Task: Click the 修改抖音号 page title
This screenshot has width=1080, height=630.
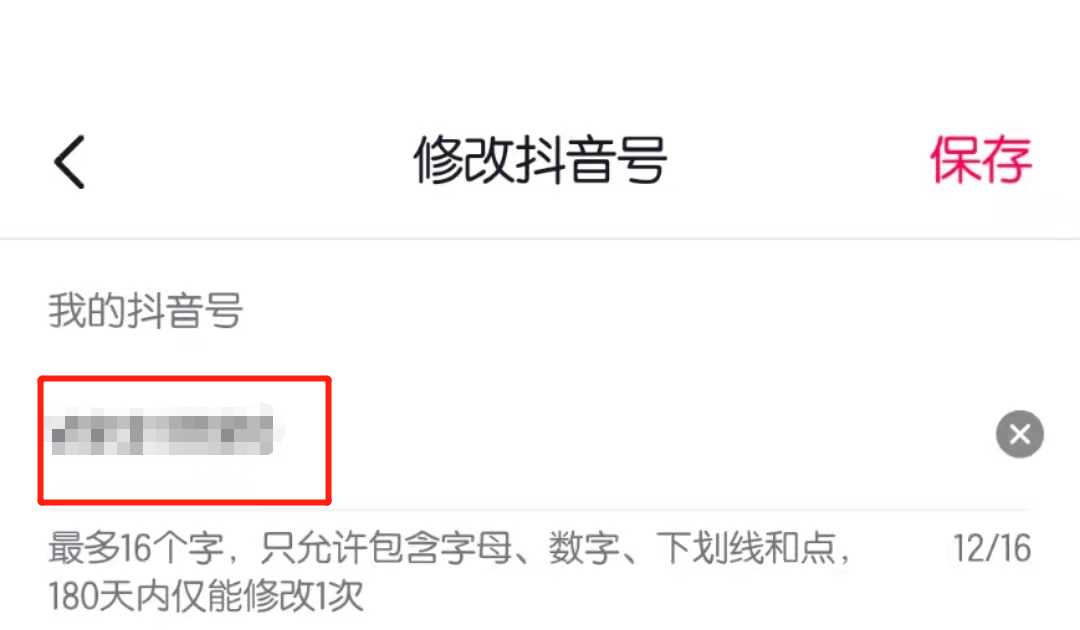Action: [x=540, y=160]
